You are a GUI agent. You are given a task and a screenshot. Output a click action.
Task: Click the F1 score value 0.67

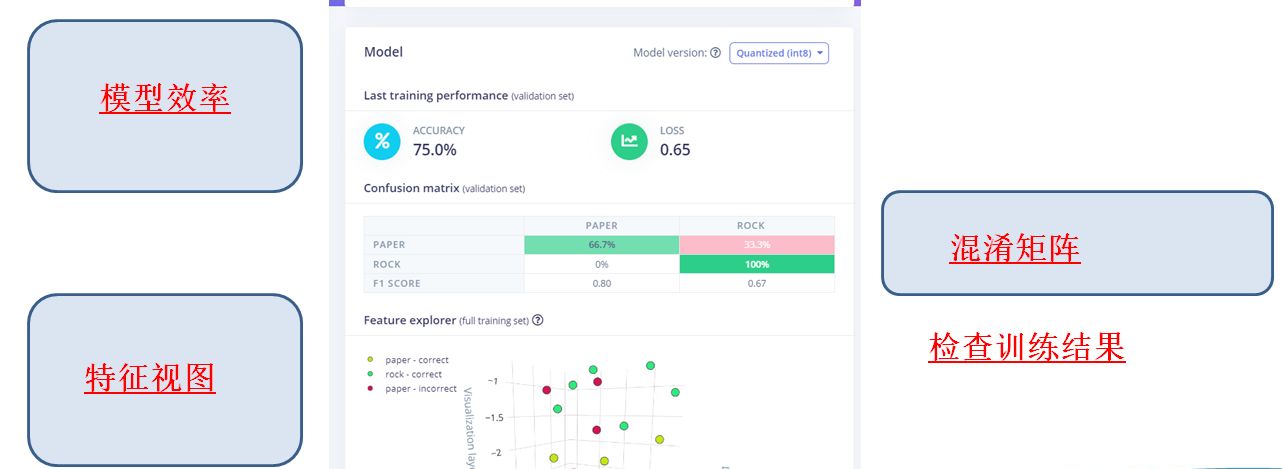tap(756, 283)
